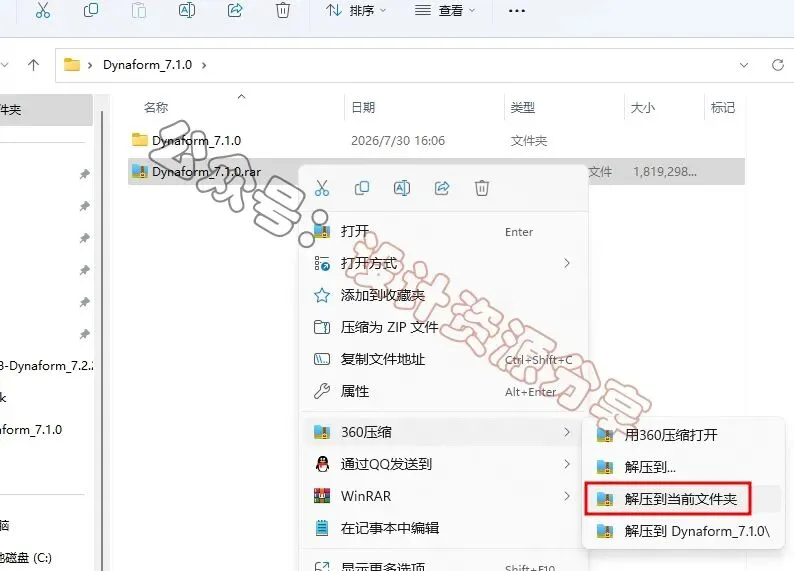Sort by 大小 column header
The image size is (794, 571).
pyautogui.click(x=643, y=107)
